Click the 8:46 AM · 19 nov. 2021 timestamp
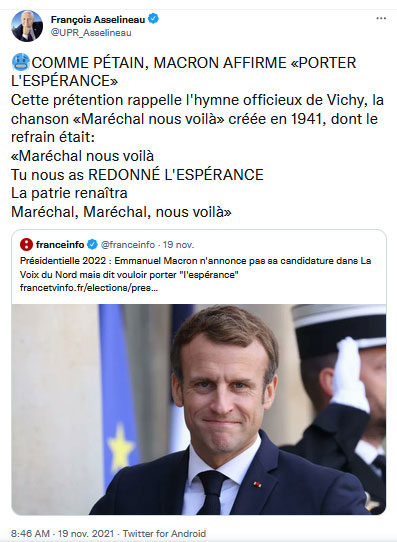Image resolution: width=397 pixels, height=542 pixels. 62,534
